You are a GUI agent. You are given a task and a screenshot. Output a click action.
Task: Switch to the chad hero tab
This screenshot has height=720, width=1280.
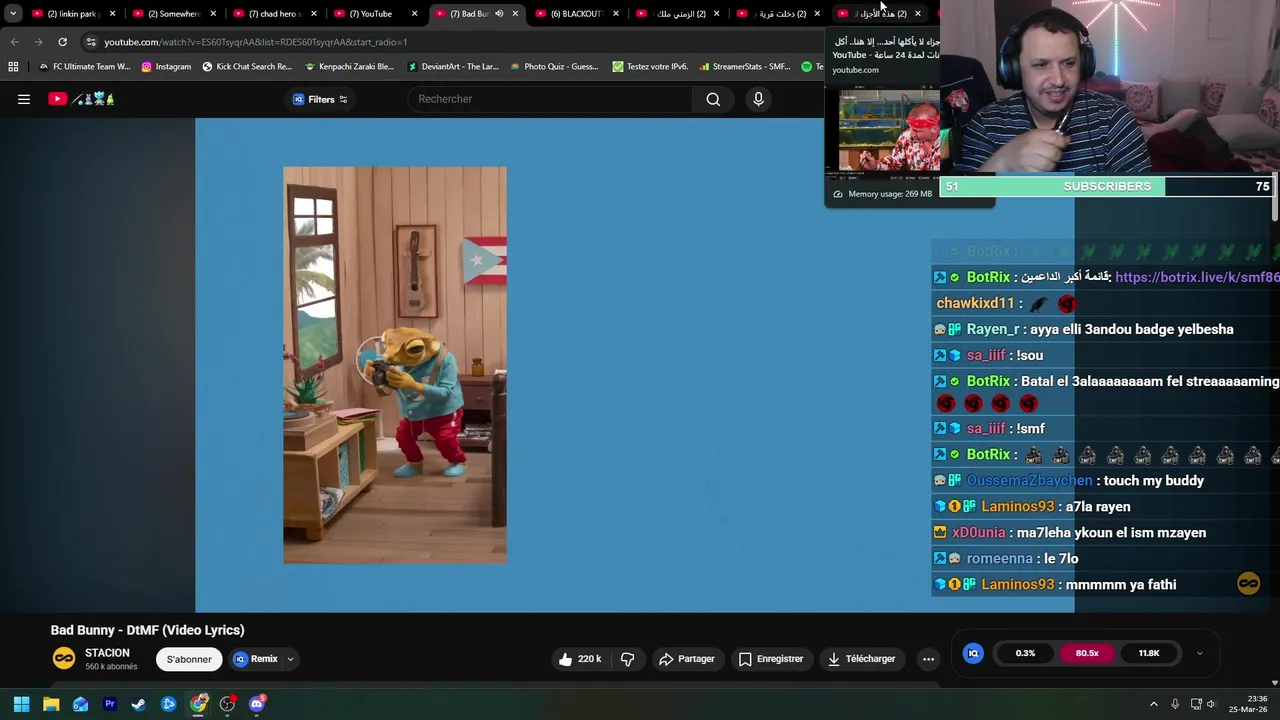point(273,14)
